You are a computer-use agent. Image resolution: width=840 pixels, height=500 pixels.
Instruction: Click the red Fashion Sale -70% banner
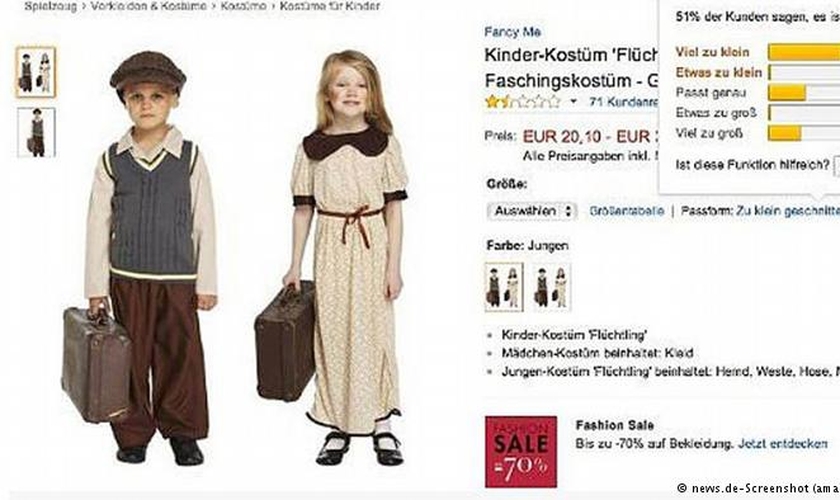(x=521, y=452)
